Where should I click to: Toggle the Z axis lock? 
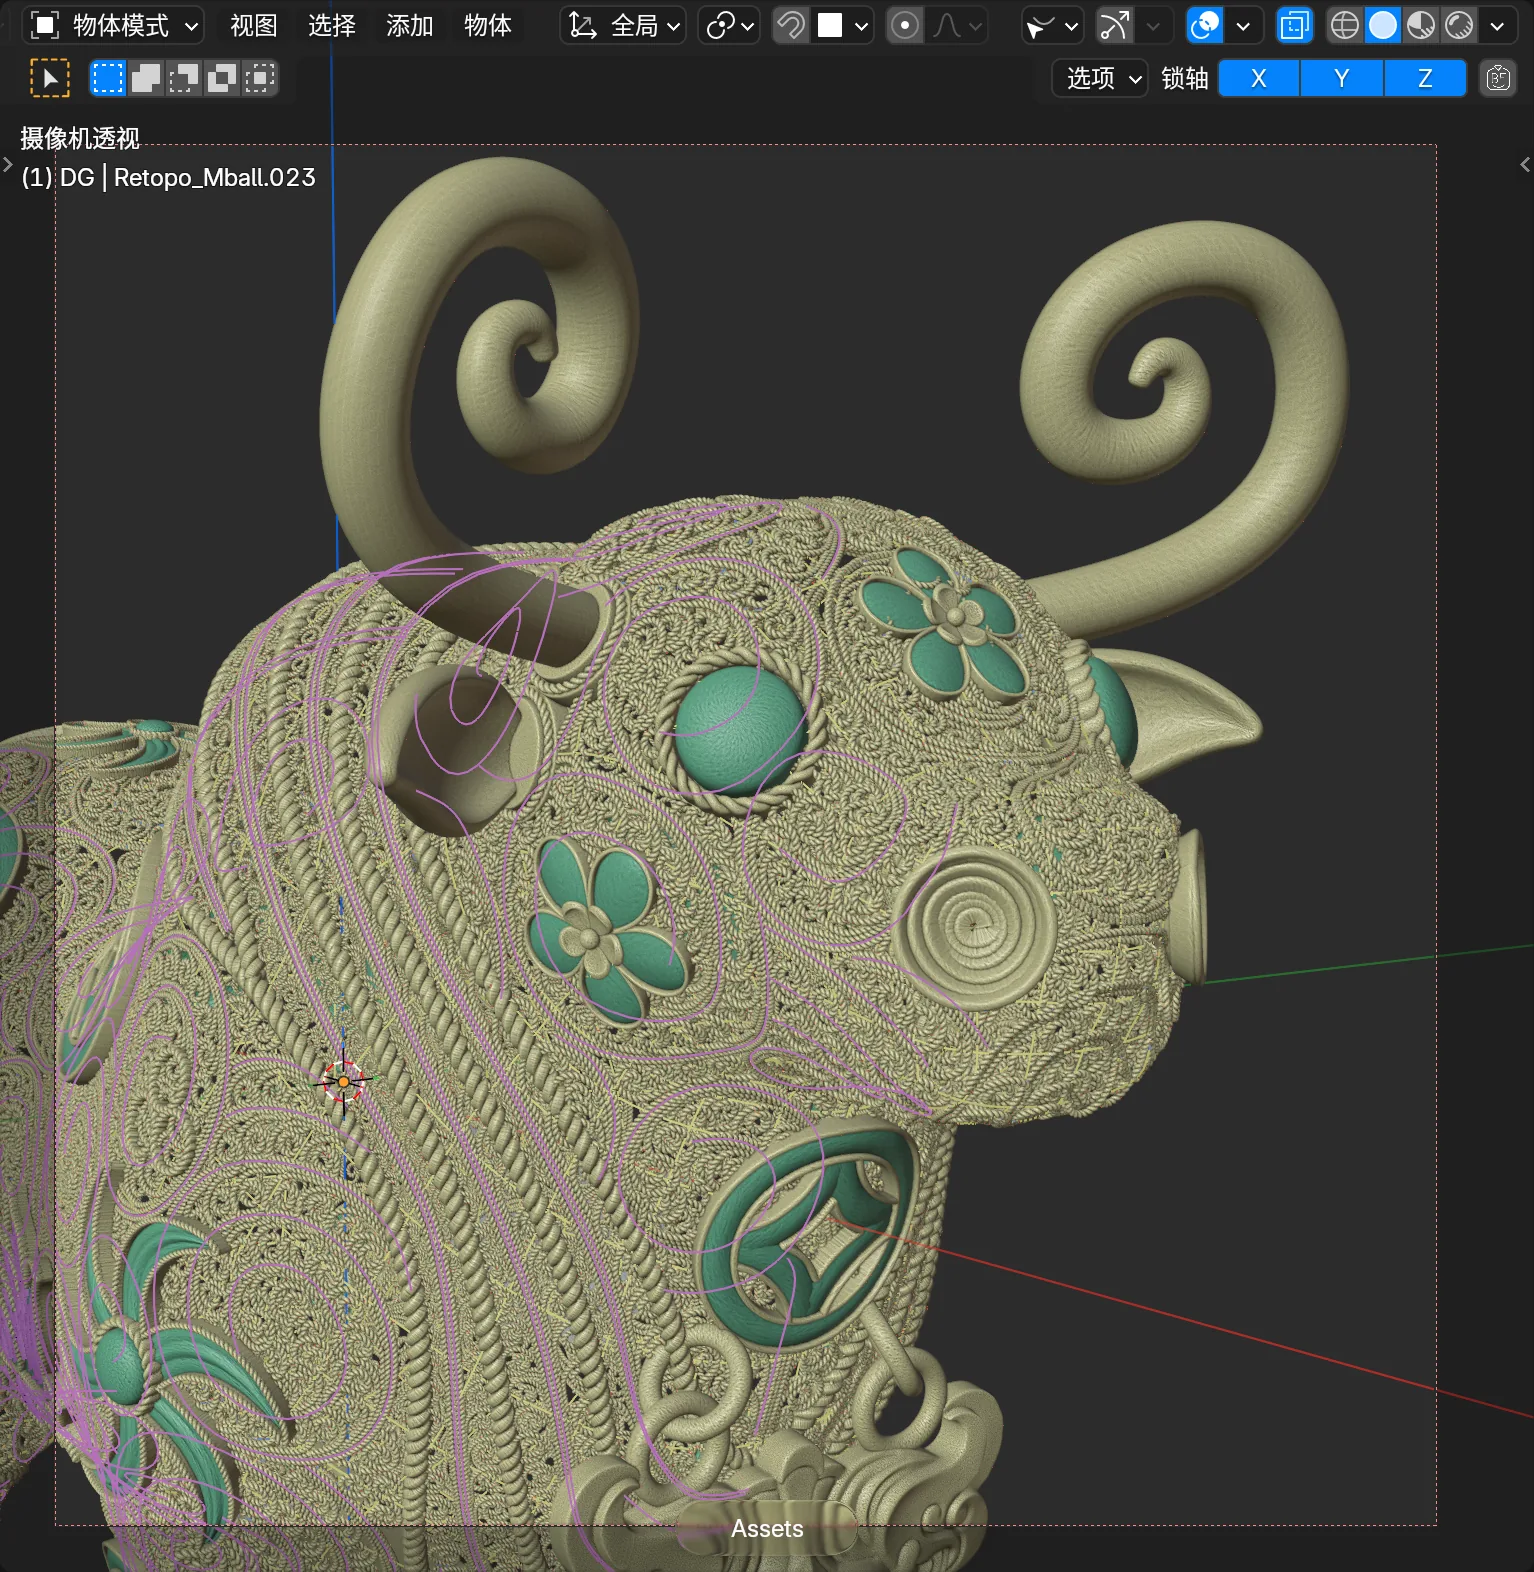point(1425,78)
